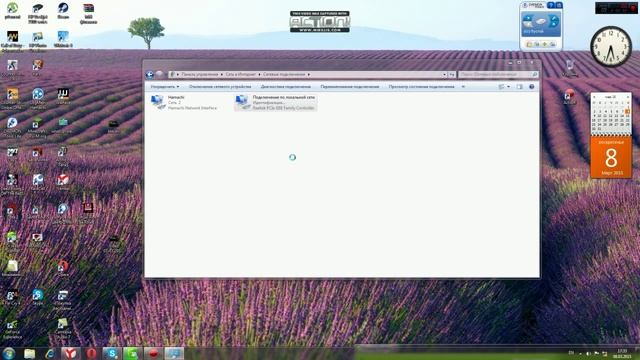This screenshot has height=360, width=640.
Task: Open the Skype desktop shortcut
Action: pos(38,297)
